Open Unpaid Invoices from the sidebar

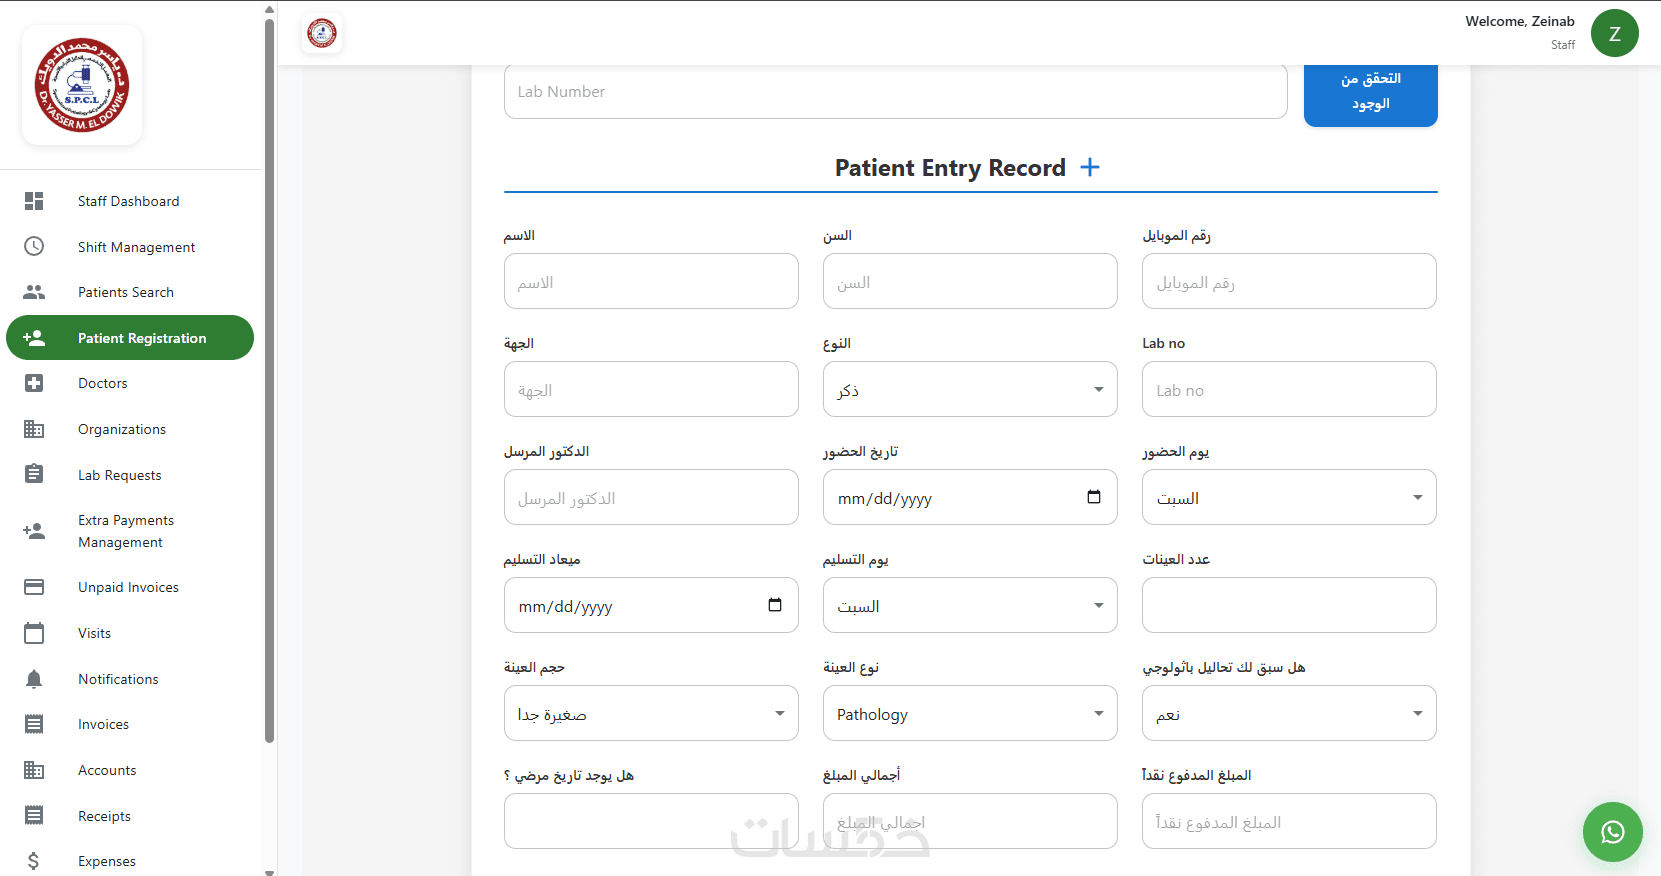pyautogui.click(x=128, y=587)
